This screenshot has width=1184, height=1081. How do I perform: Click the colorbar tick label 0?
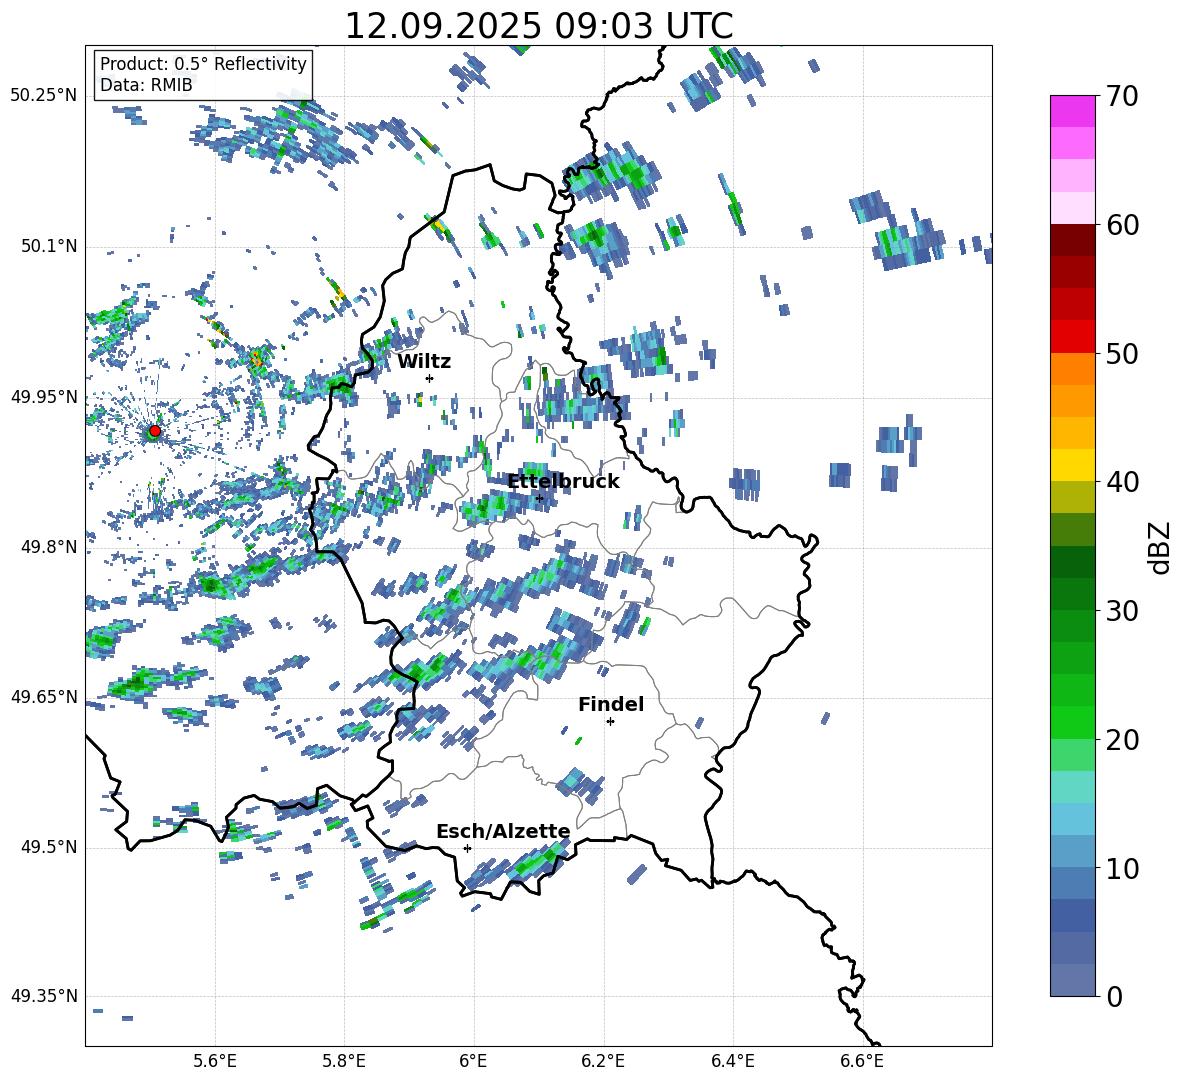(1114, 996)
